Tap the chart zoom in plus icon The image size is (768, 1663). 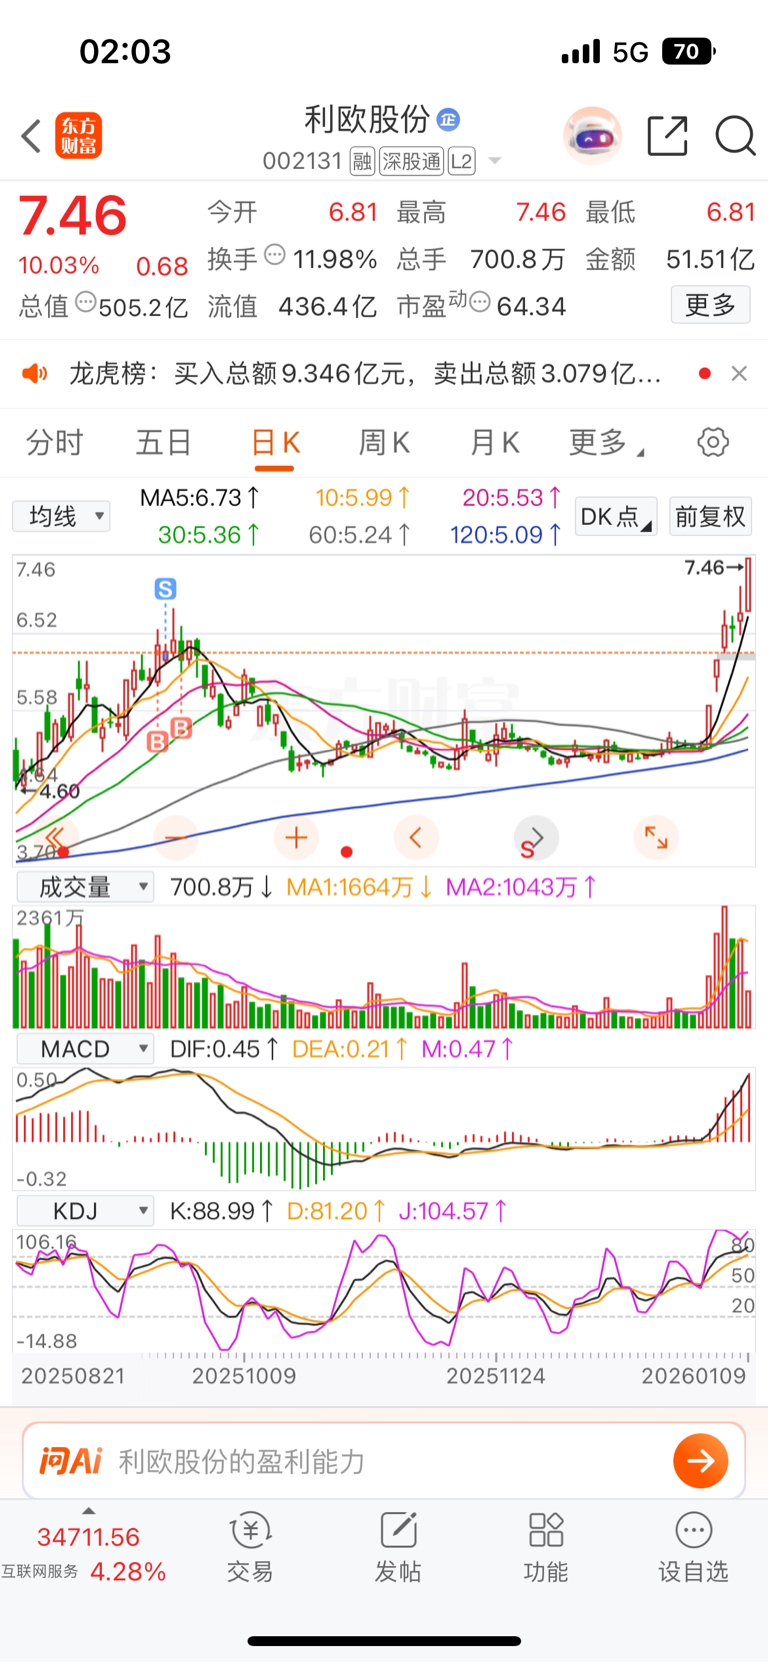pyautogui.click(x=296, y=838)
